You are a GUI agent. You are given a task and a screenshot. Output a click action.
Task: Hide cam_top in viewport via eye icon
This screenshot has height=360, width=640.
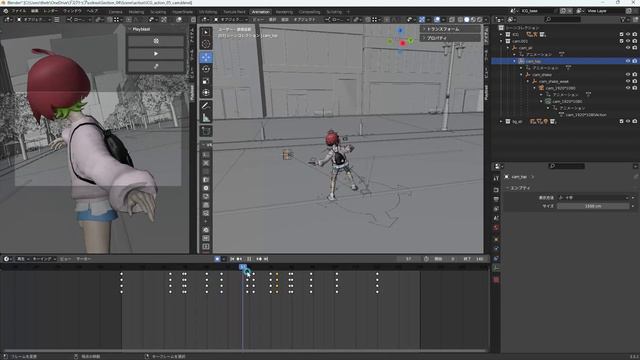pyautogui.click(x=628, y=61)
